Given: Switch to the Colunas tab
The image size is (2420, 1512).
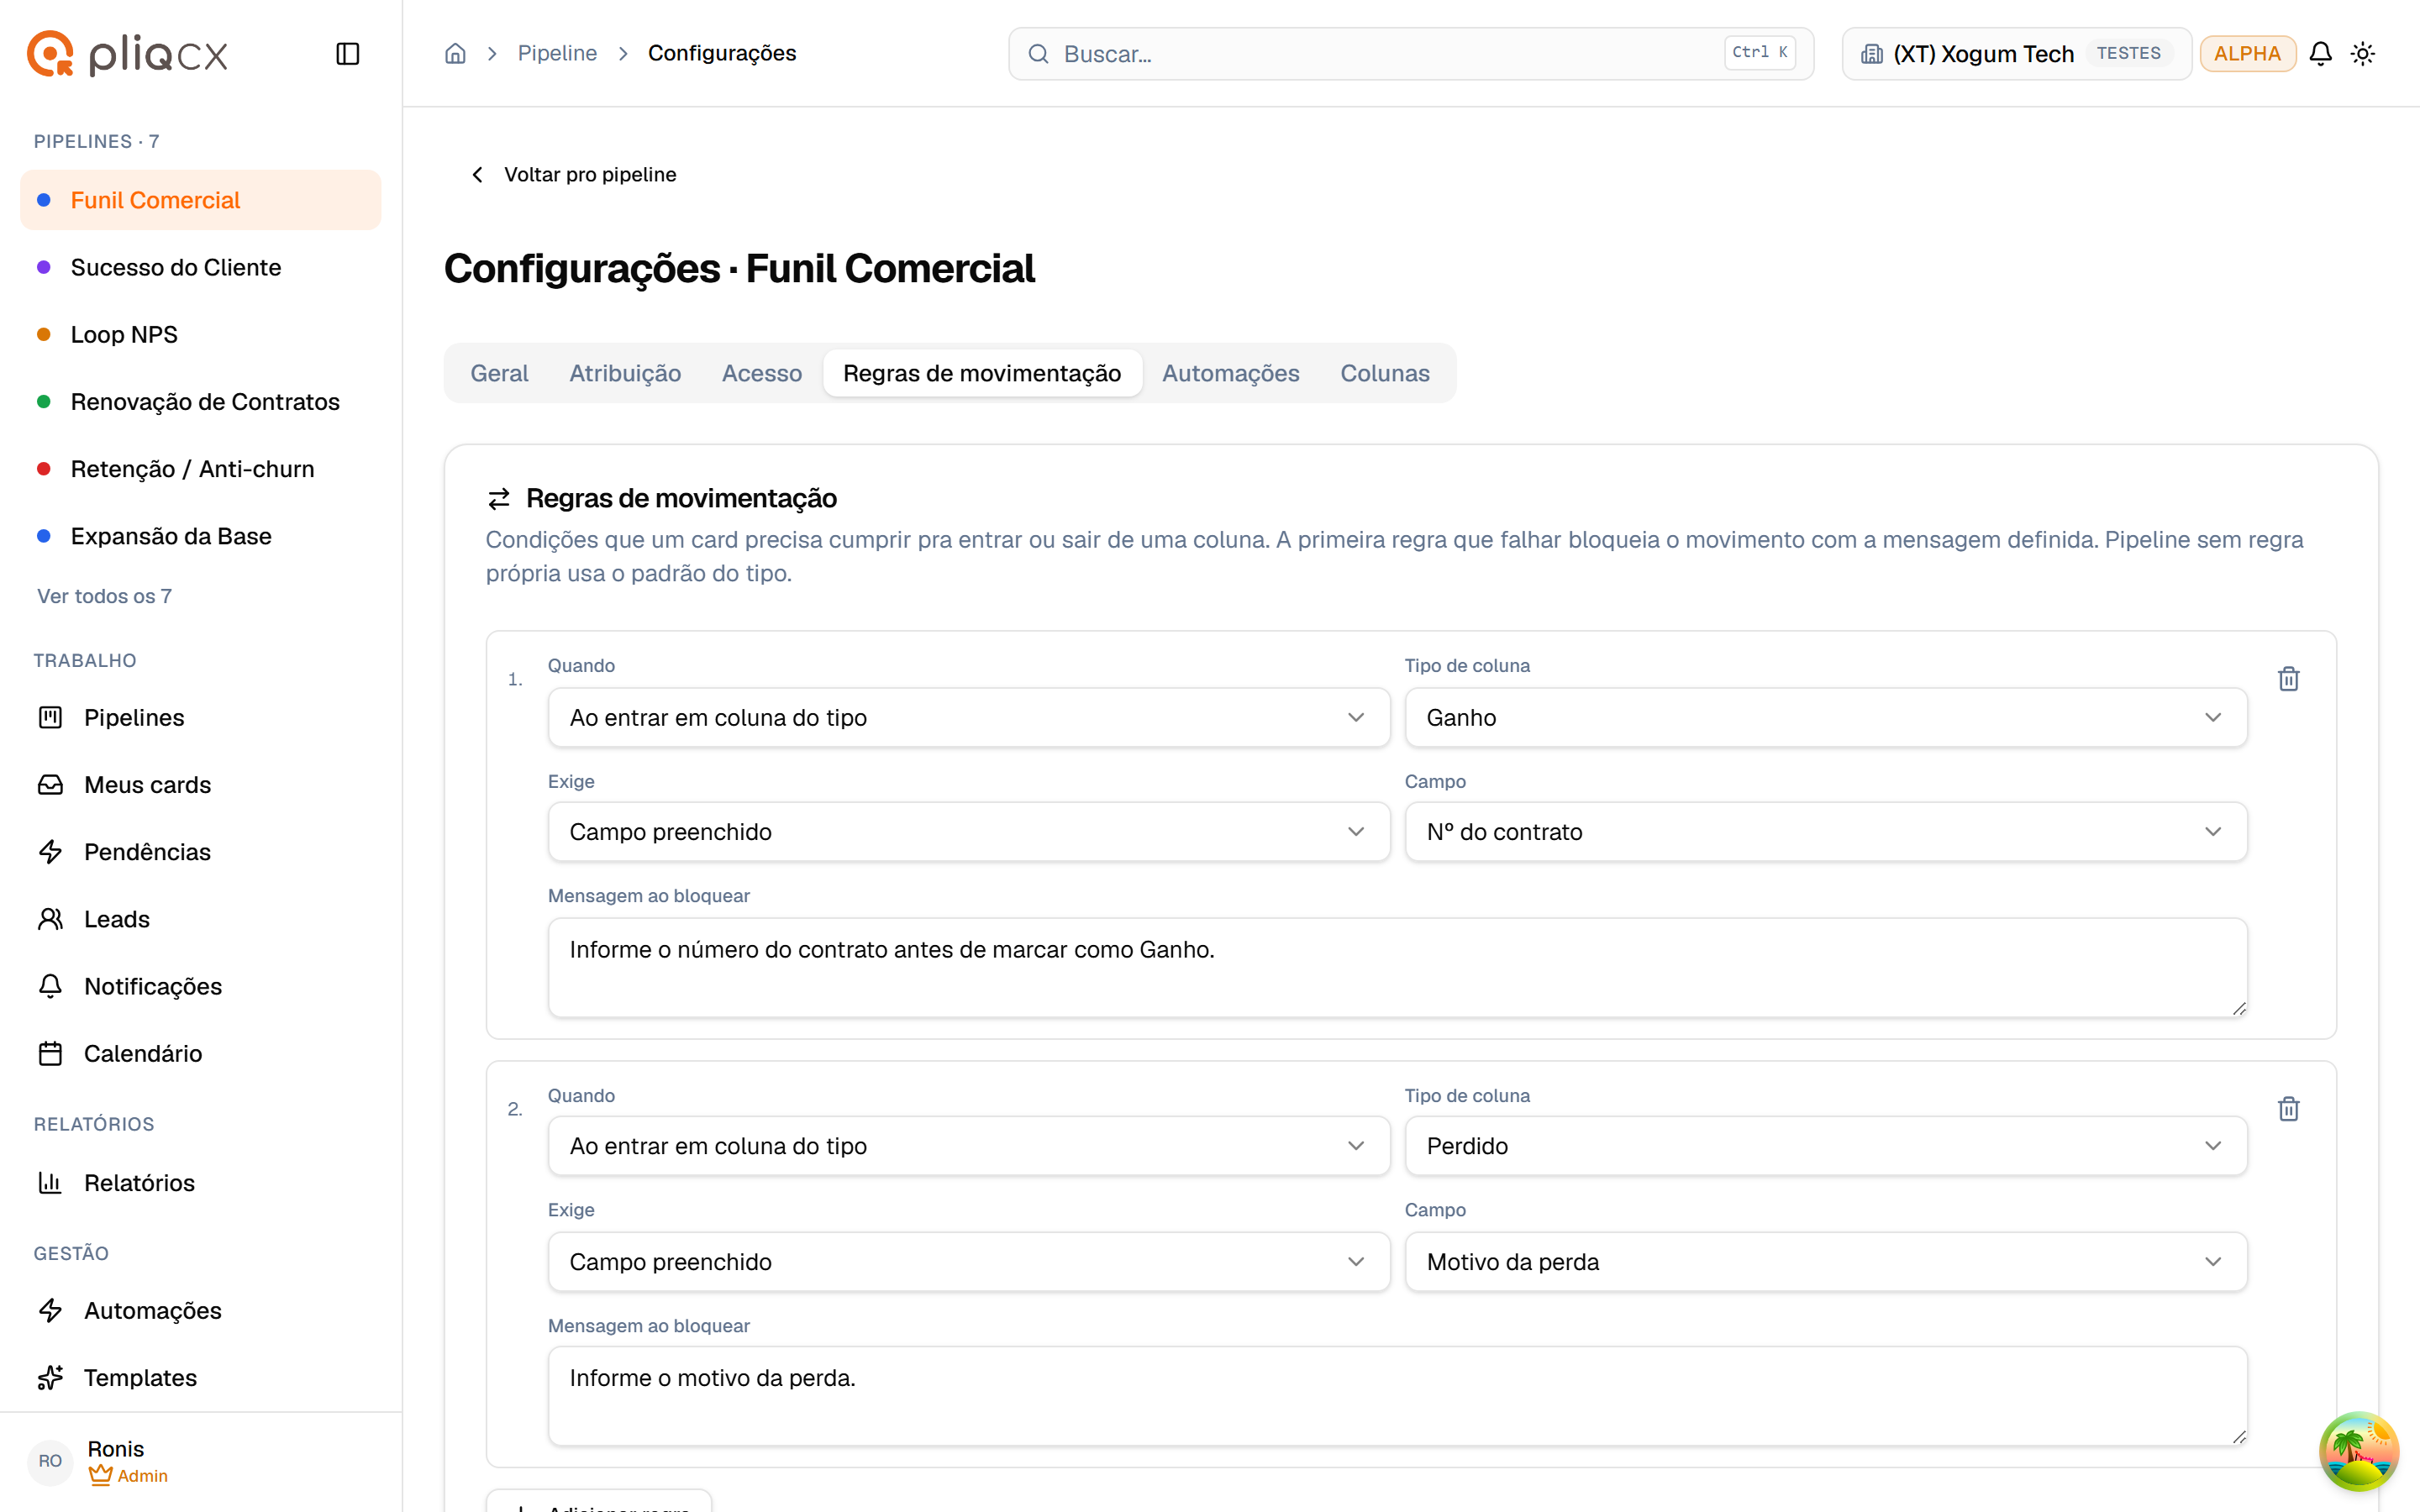Looking at the screenshot, I should [x=1384, y=373].
